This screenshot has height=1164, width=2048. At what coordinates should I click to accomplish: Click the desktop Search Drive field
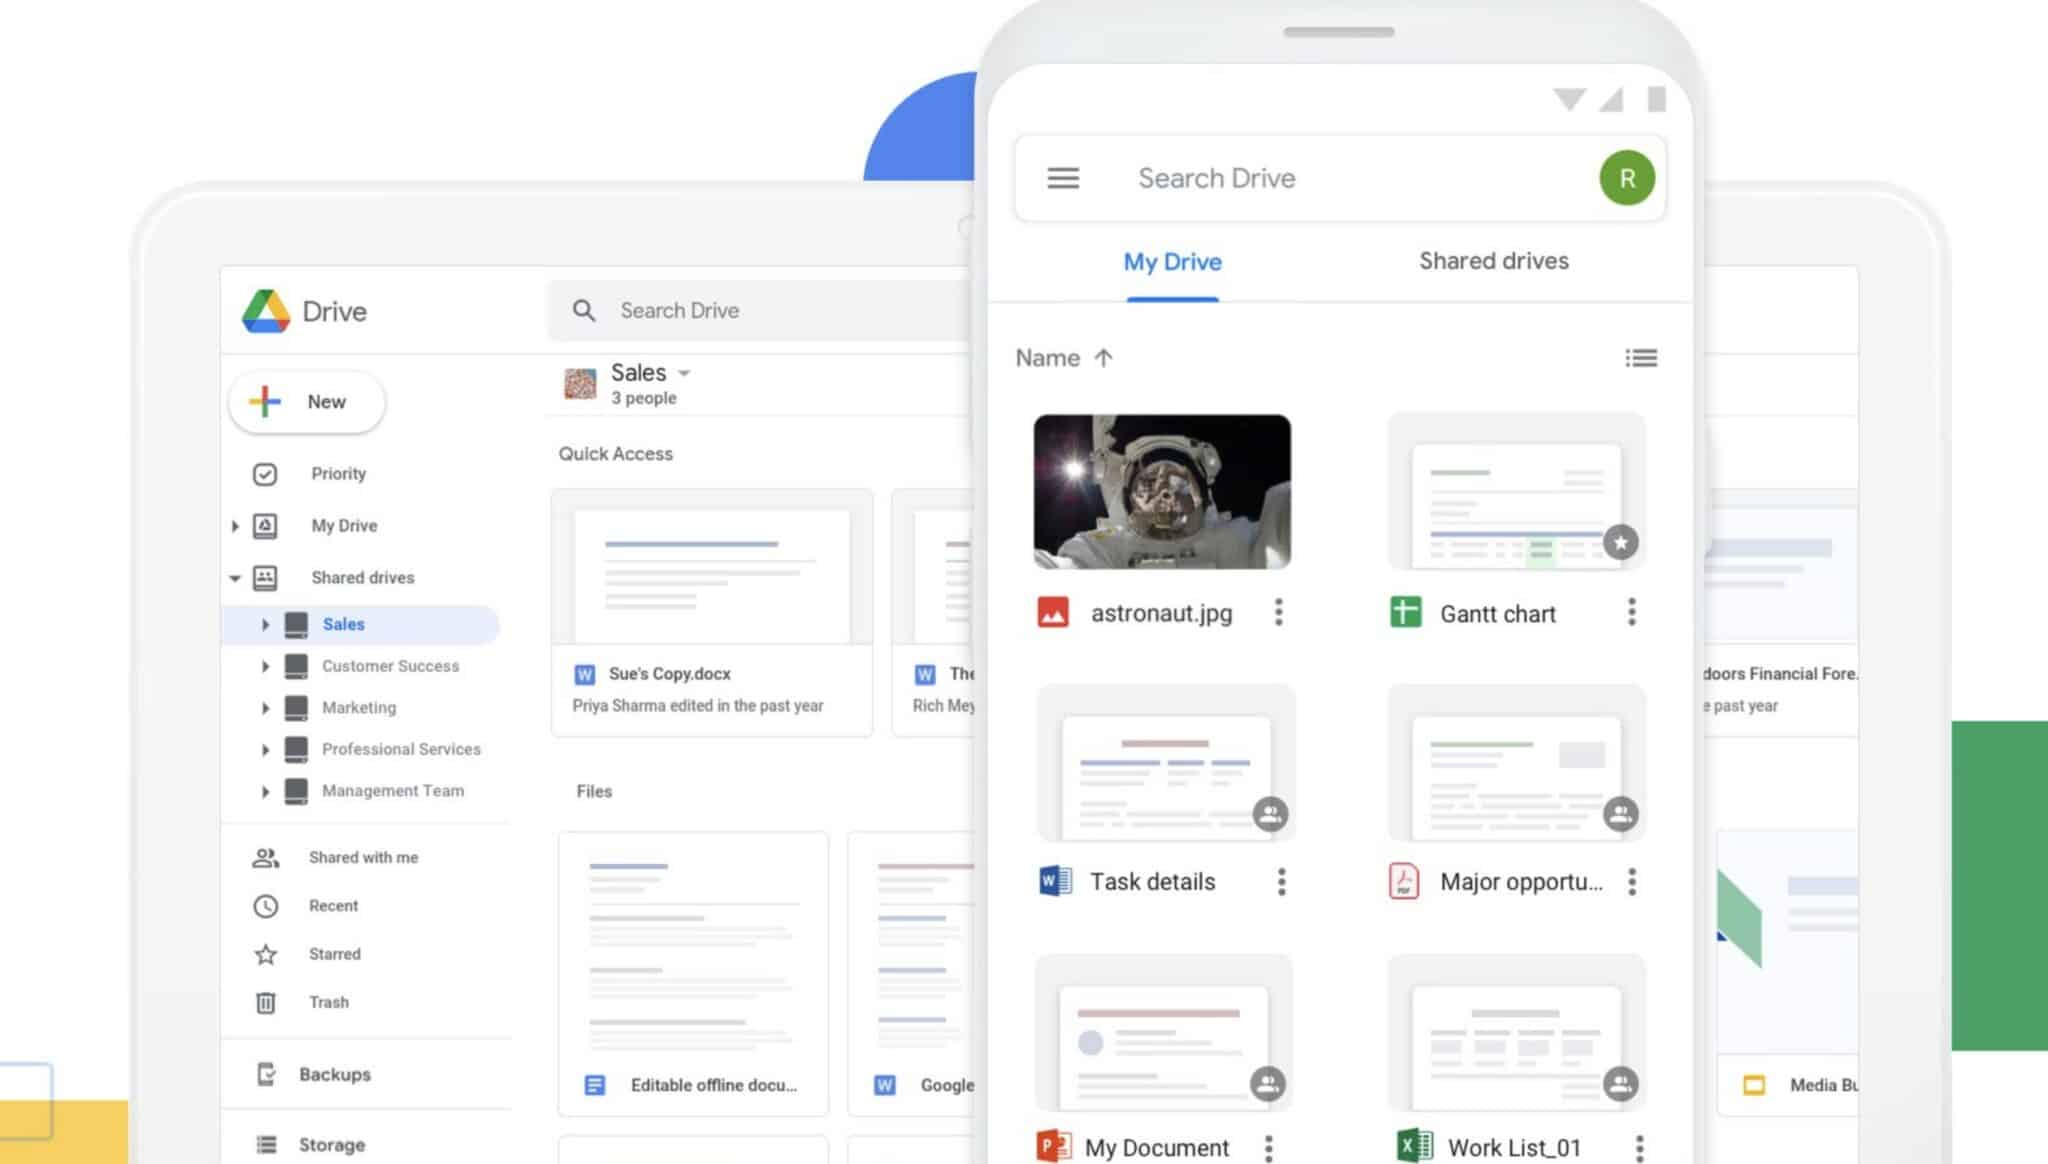click(x=760, y=311)
